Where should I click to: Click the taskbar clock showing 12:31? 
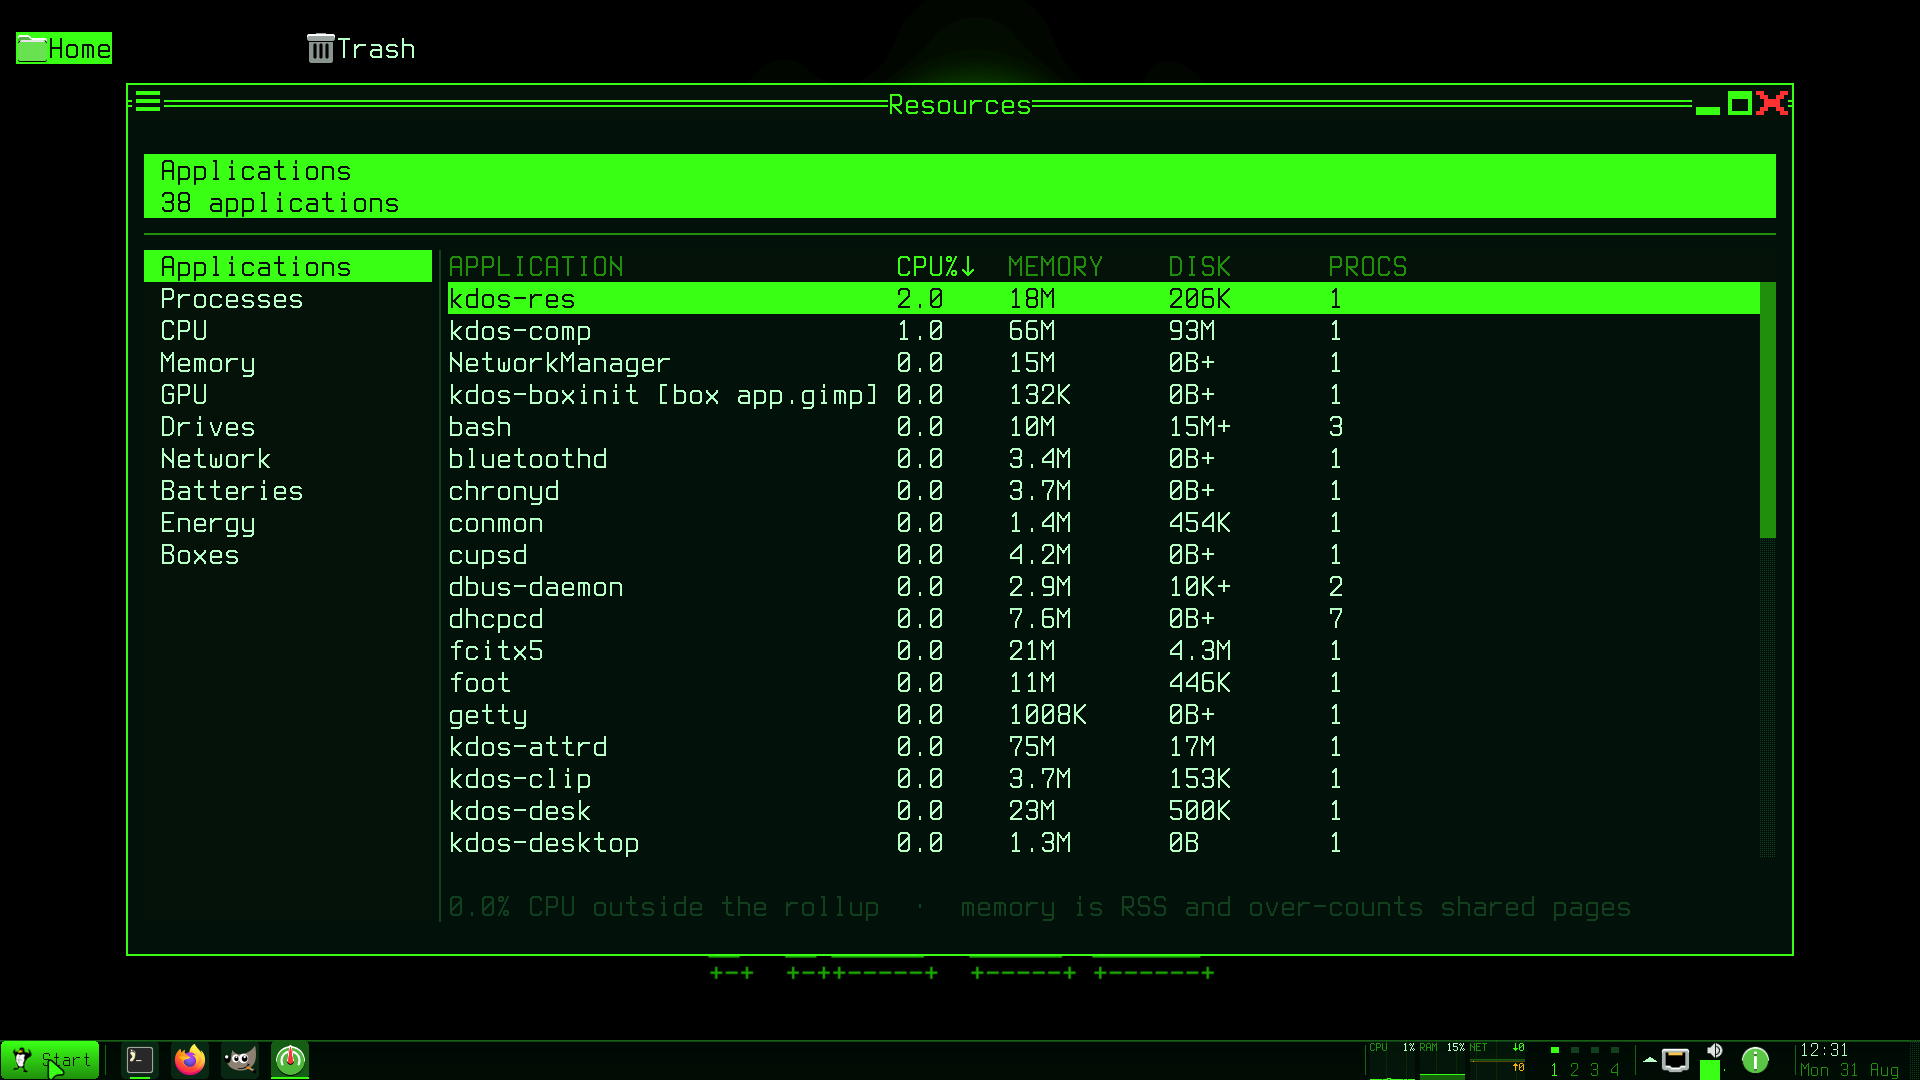(x=1849, y=1060)
